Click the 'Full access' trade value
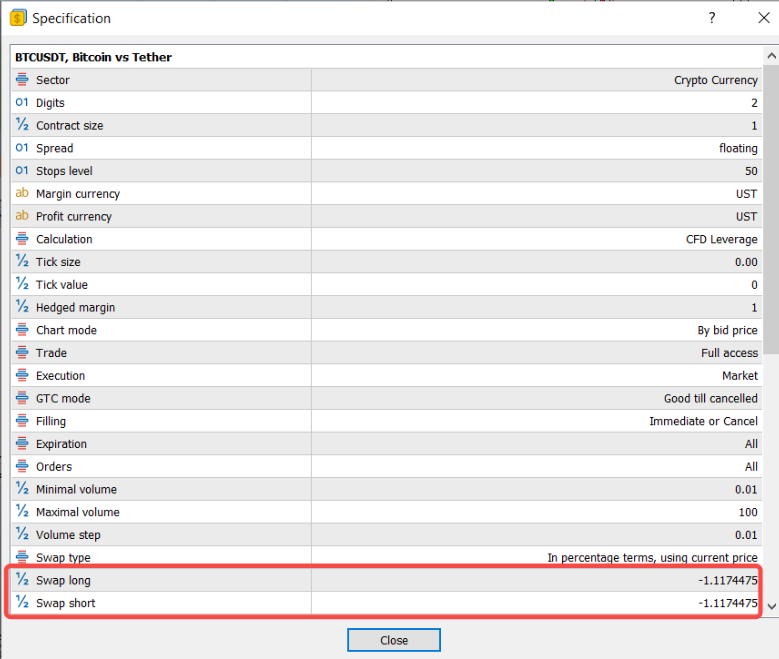Viewport: 779px width, 659px height. tap(729, 353)
